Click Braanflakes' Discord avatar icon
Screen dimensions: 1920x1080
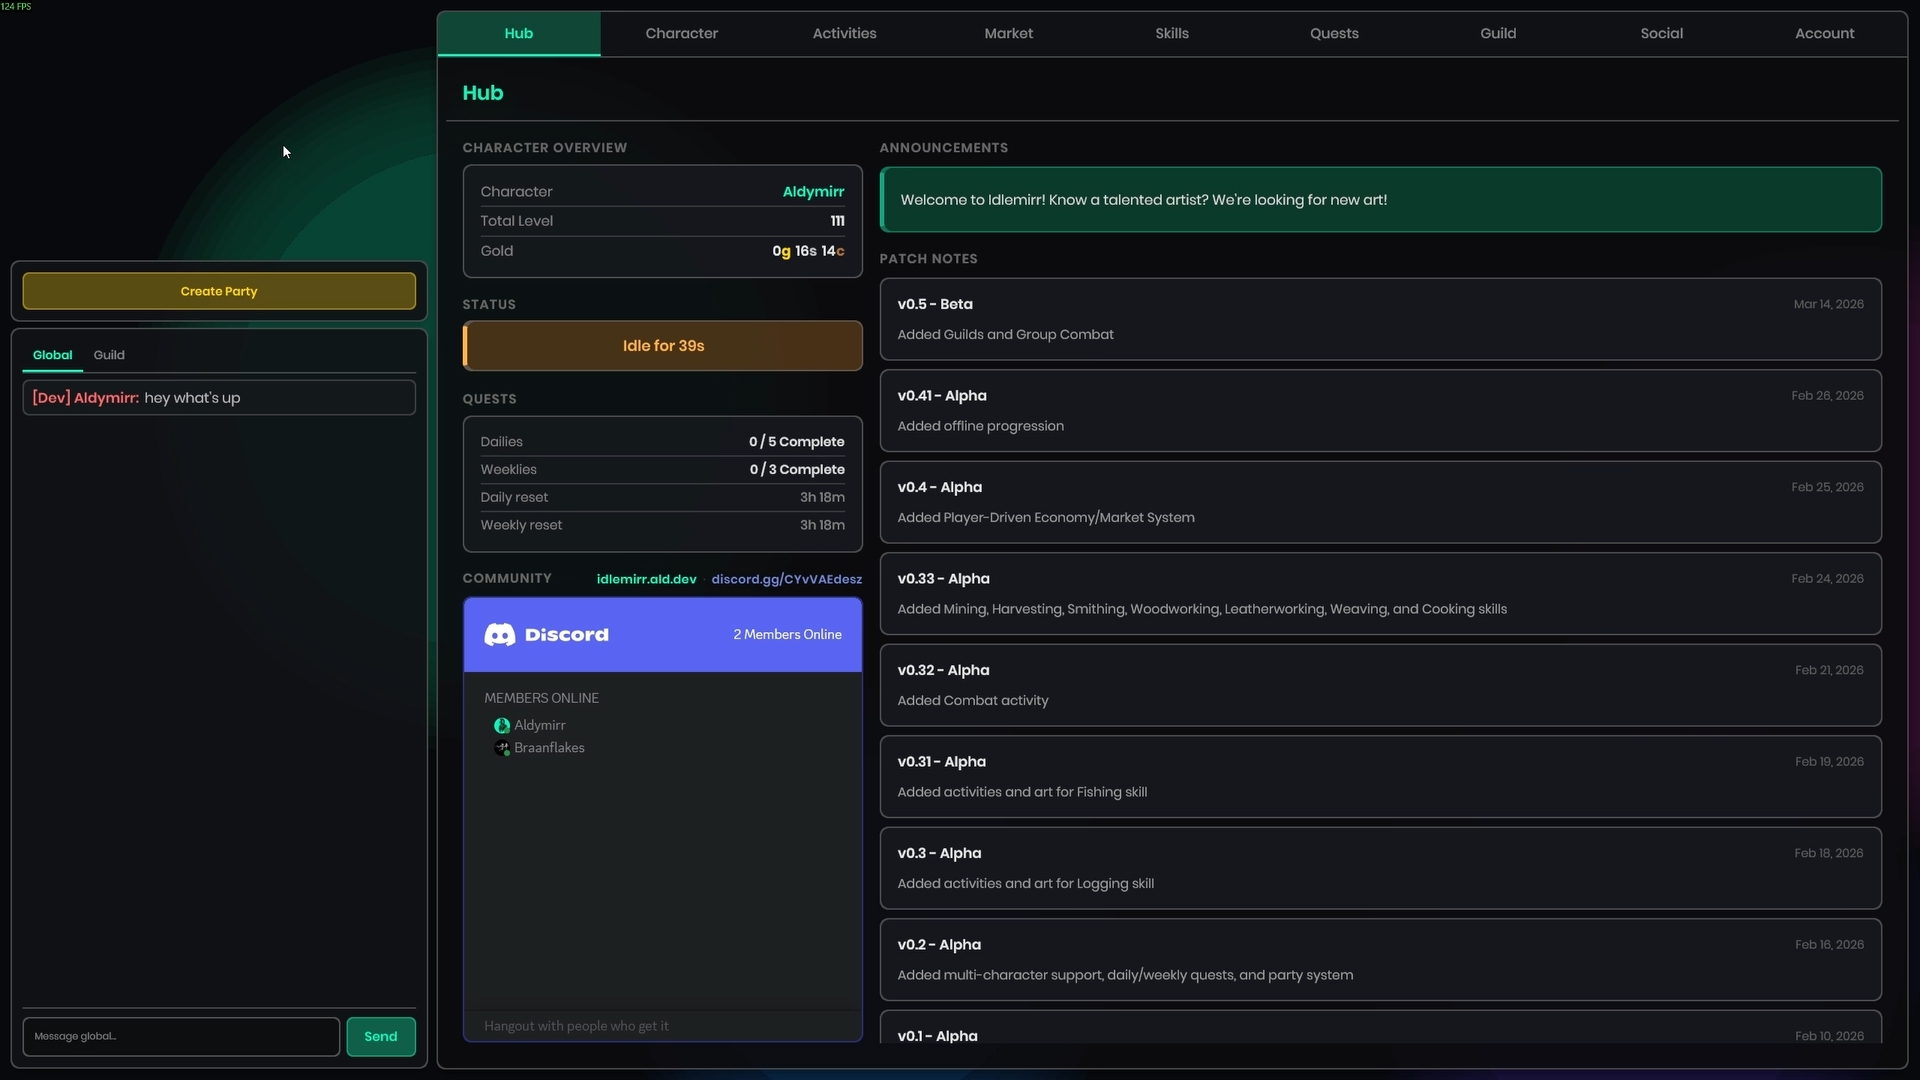[x=502, y=748]
